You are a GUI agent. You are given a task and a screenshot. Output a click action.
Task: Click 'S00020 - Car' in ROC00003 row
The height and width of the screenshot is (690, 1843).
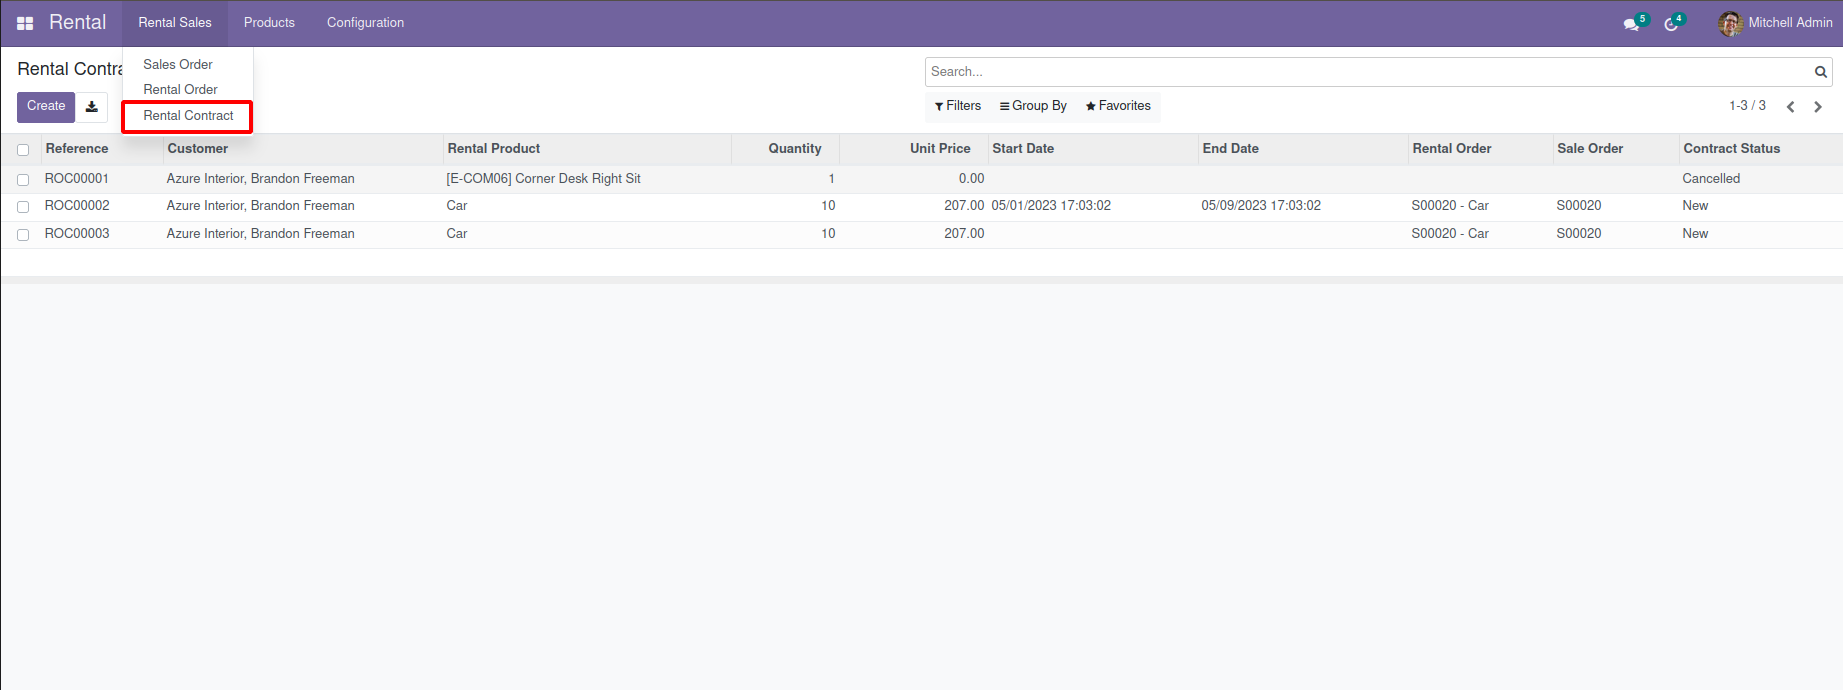point(1450,234)
